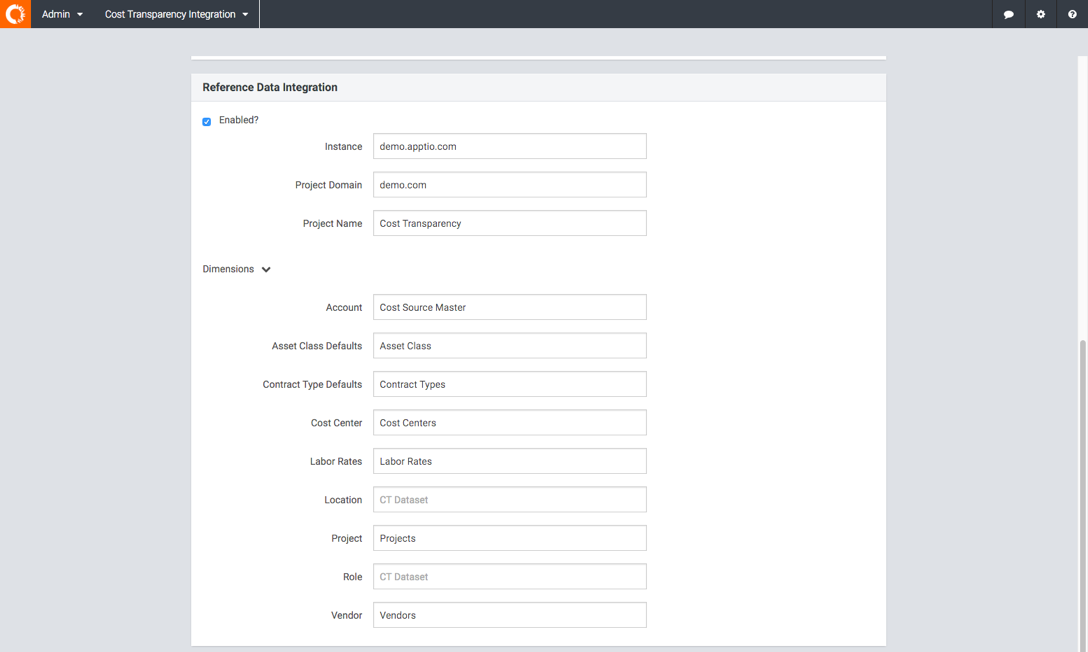This screenshot has height=652, width=1088.
Task: Click the empty Location dataset field
Action: (509, 500)
